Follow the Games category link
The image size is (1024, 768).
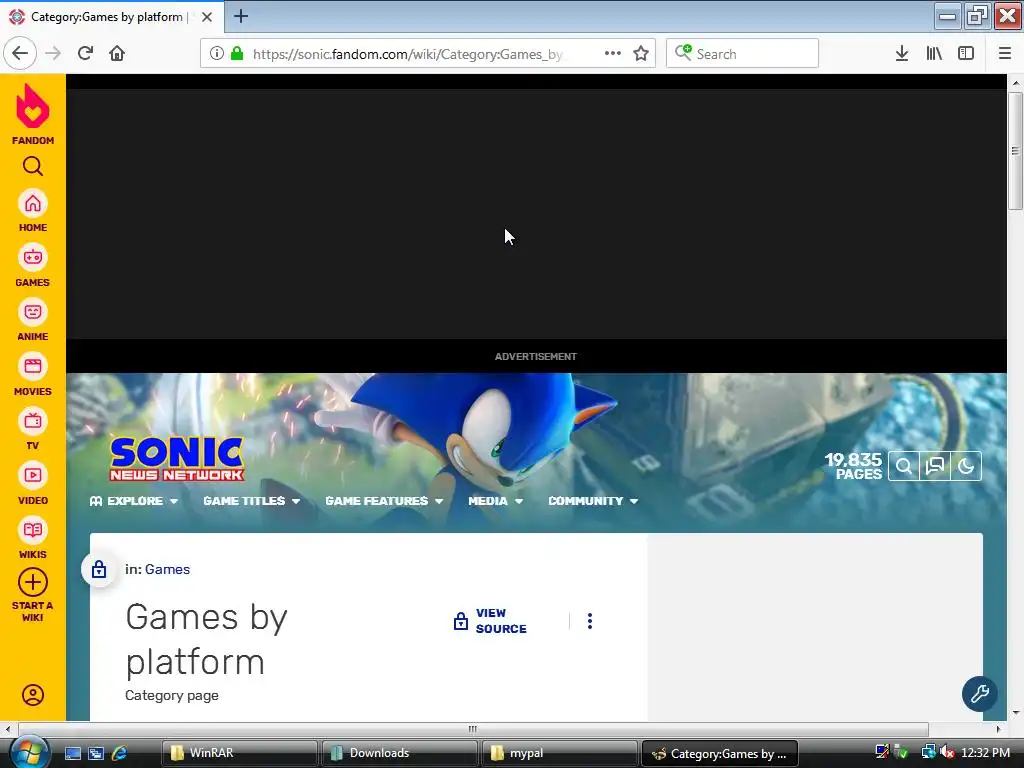point(167,569)
